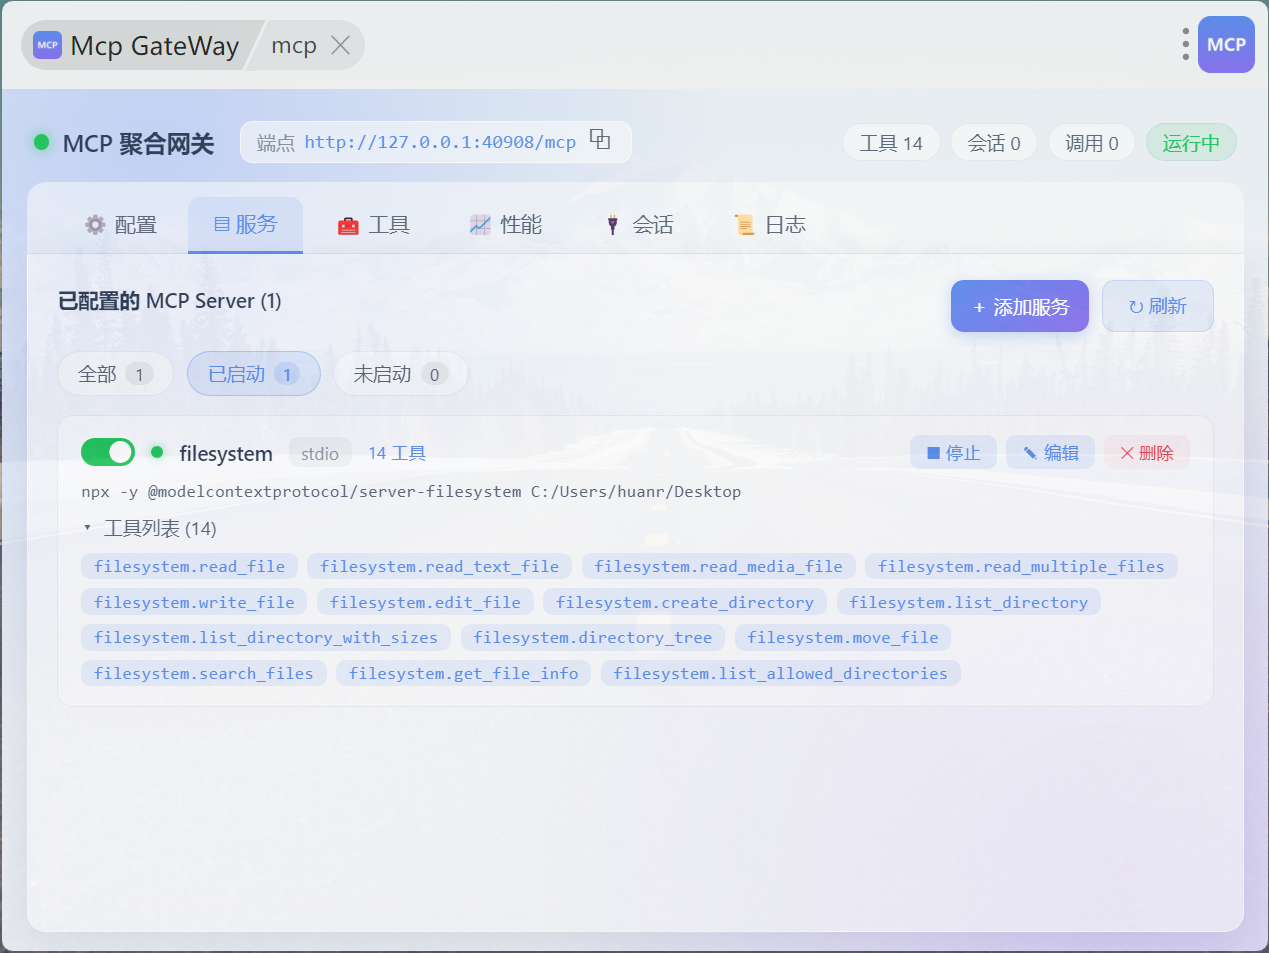Viewport: 1269px width, 953px height.
Task: Click the filesystem.directory_tree tool chip
Action: (593, 637)
